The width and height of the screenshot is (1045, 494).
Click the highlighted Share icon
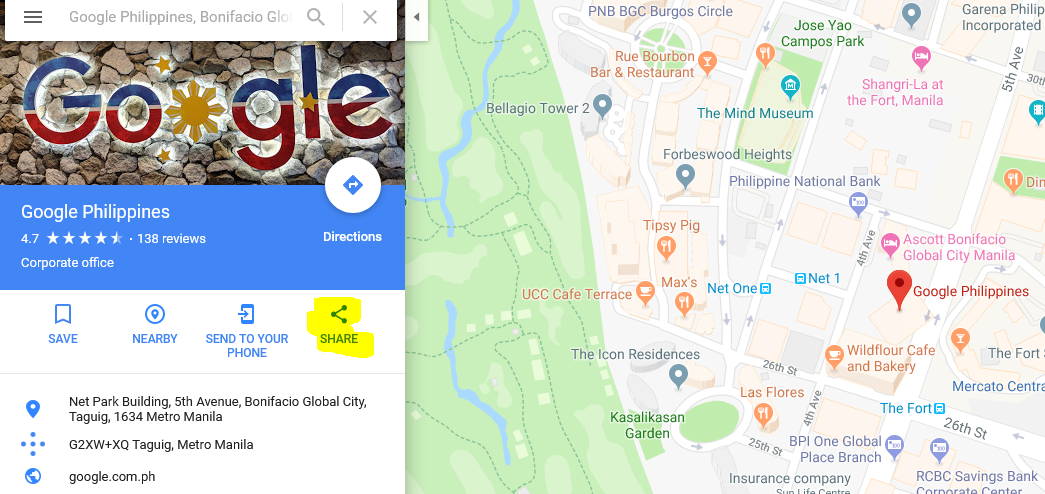tap(339, 314)
